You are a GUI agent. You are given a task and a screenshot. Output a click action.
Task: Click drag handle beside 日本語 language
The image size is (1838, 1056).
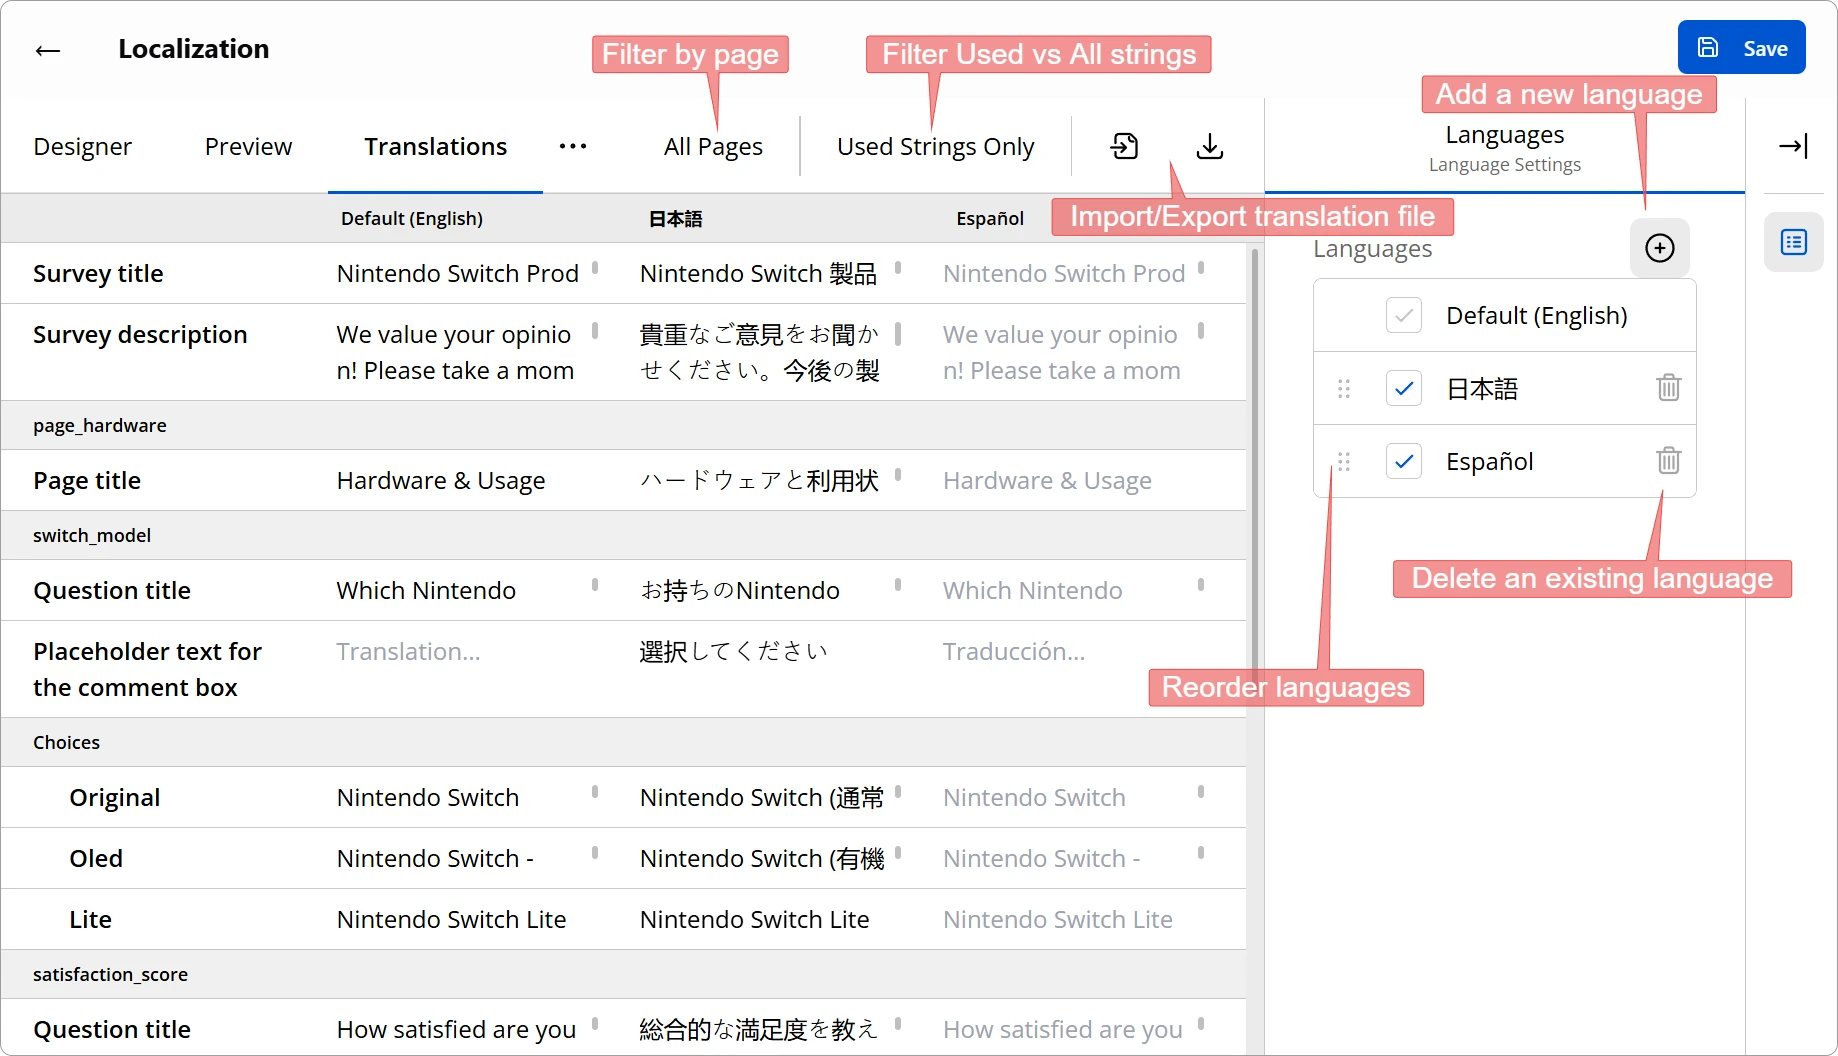point(1344,388)
